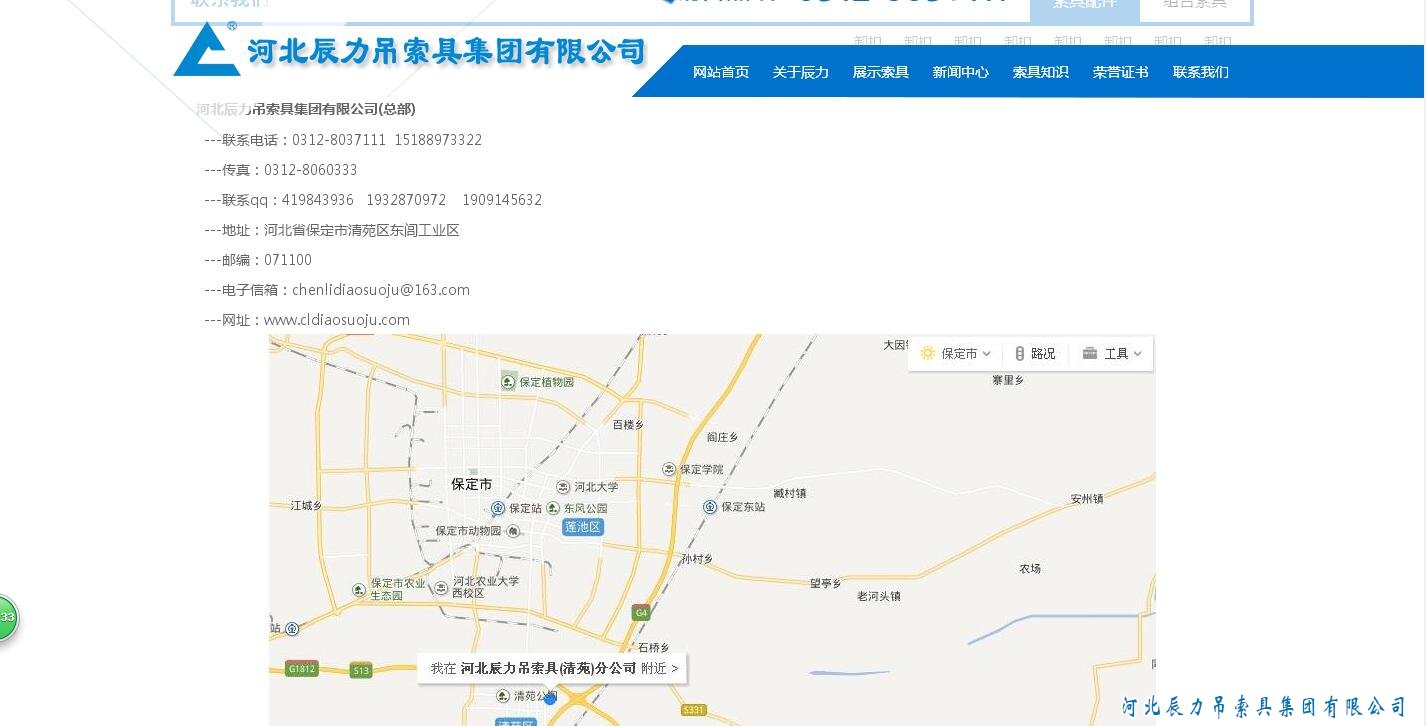Open the 荣誉证书 menu item

click(x=1120, y=71)
